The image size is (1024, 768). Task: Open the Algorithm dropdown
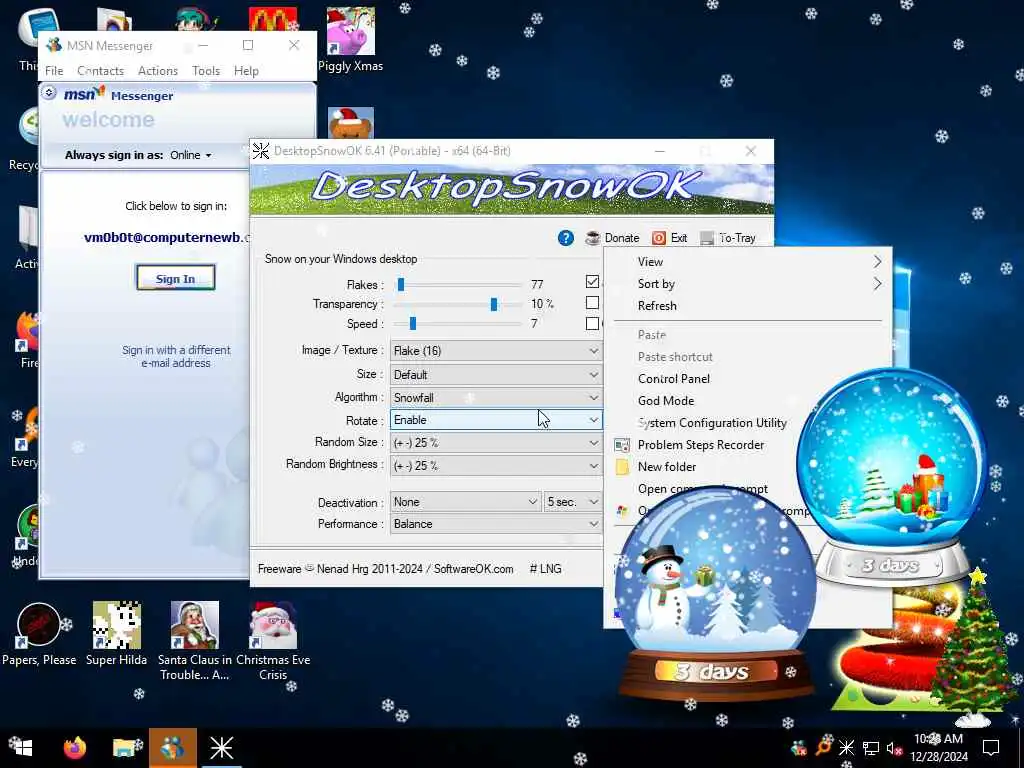[x=496, y=397]
